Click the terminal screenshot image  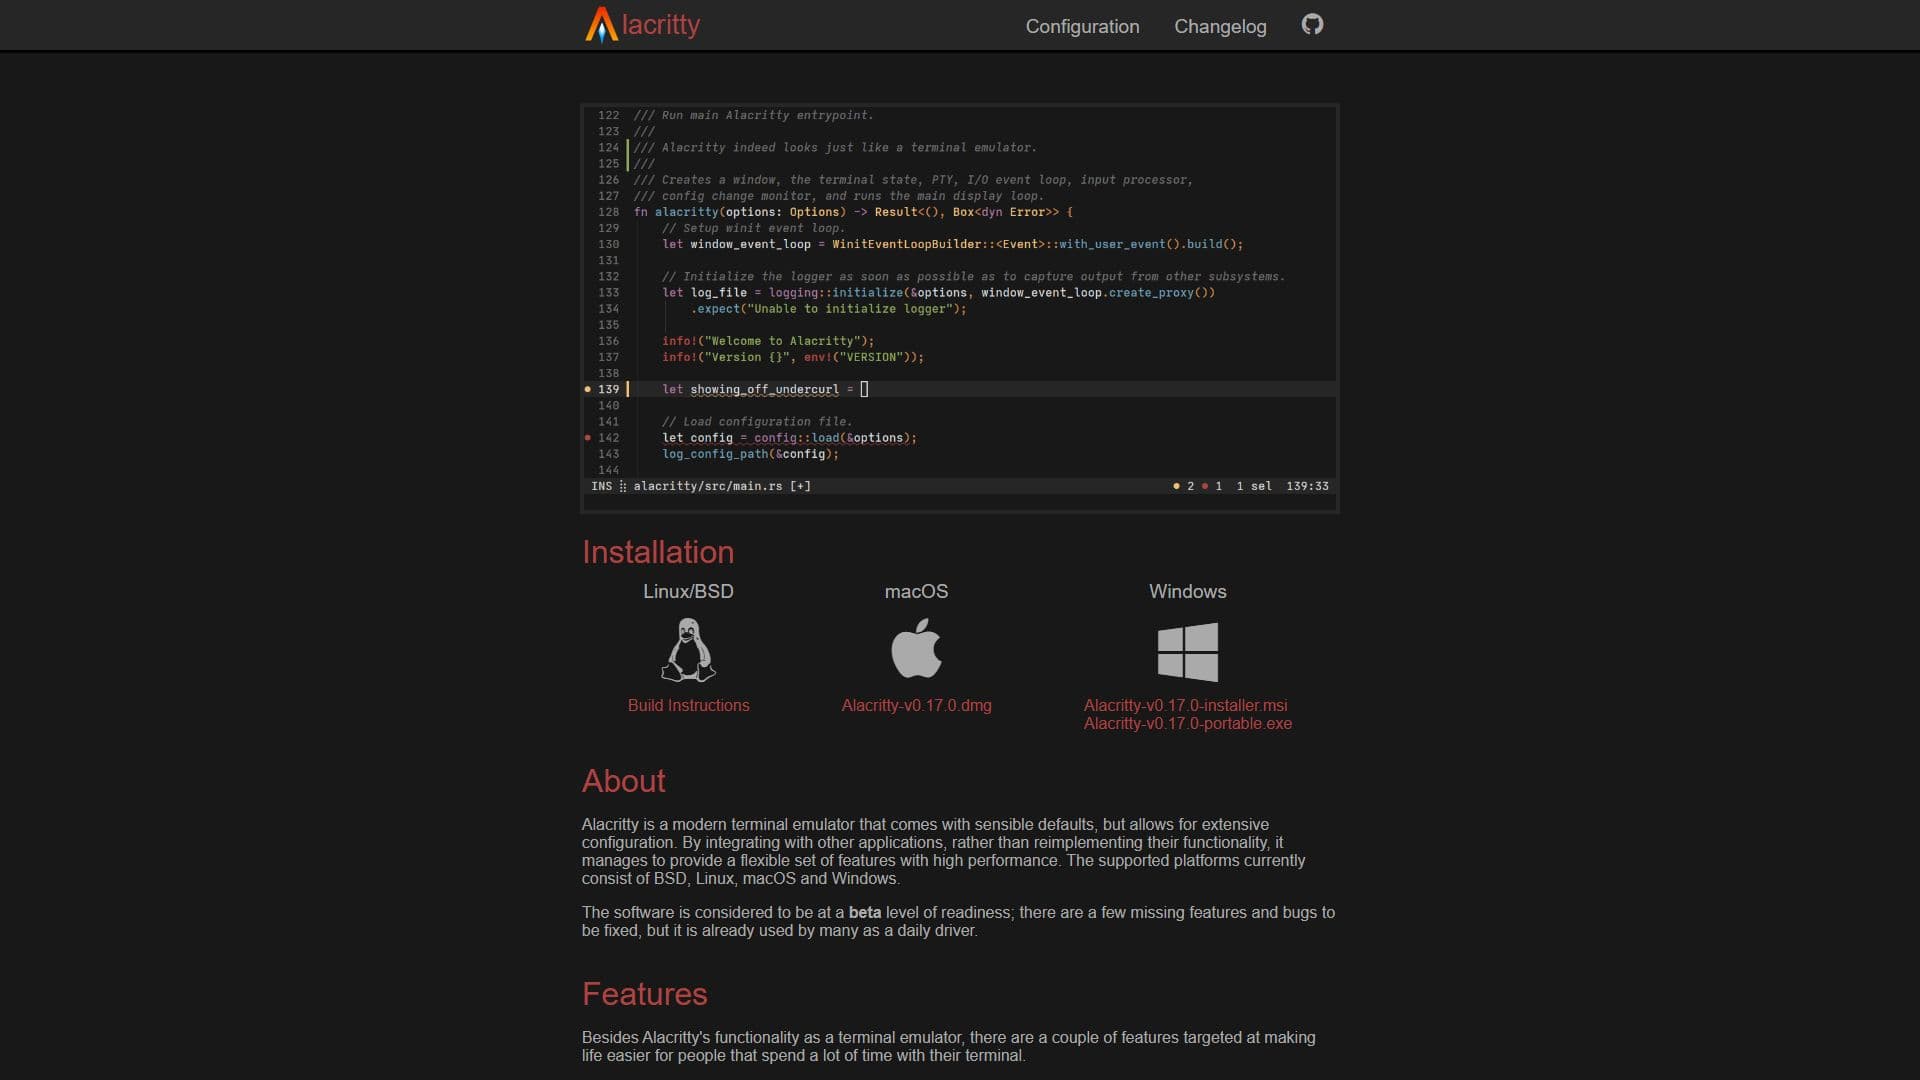tap(960, 308)
